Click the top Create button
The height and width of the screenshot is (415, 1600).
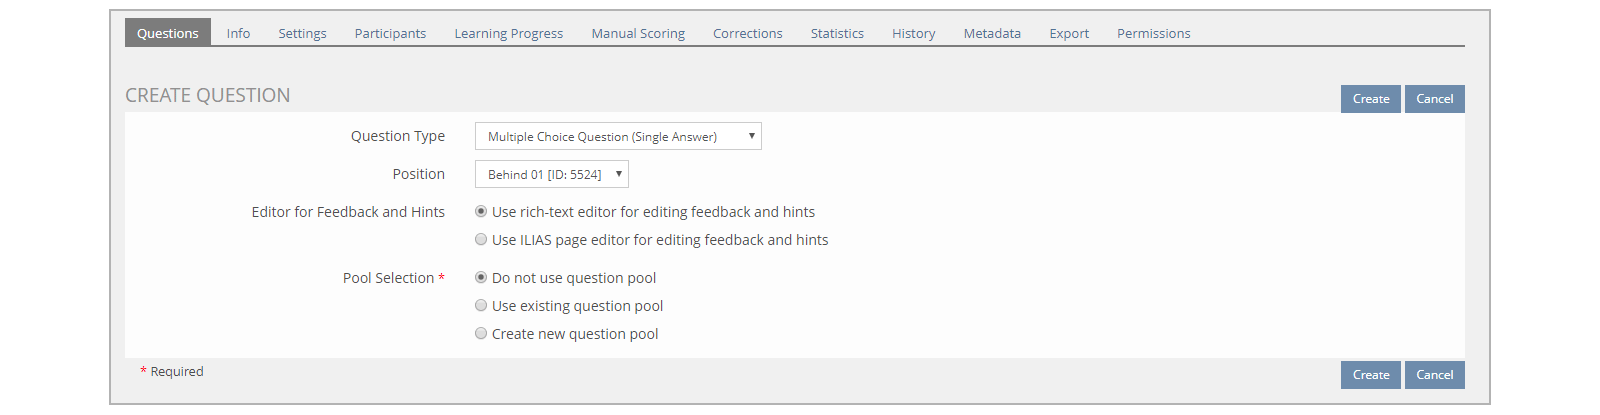click(1371, 99)
